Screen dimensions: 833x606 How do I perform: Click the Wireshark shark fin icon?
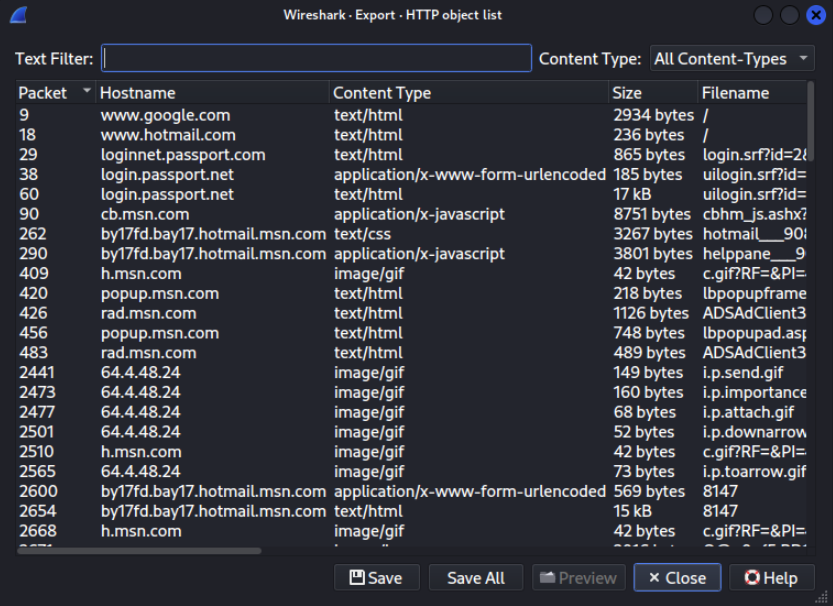pos(17,15)
